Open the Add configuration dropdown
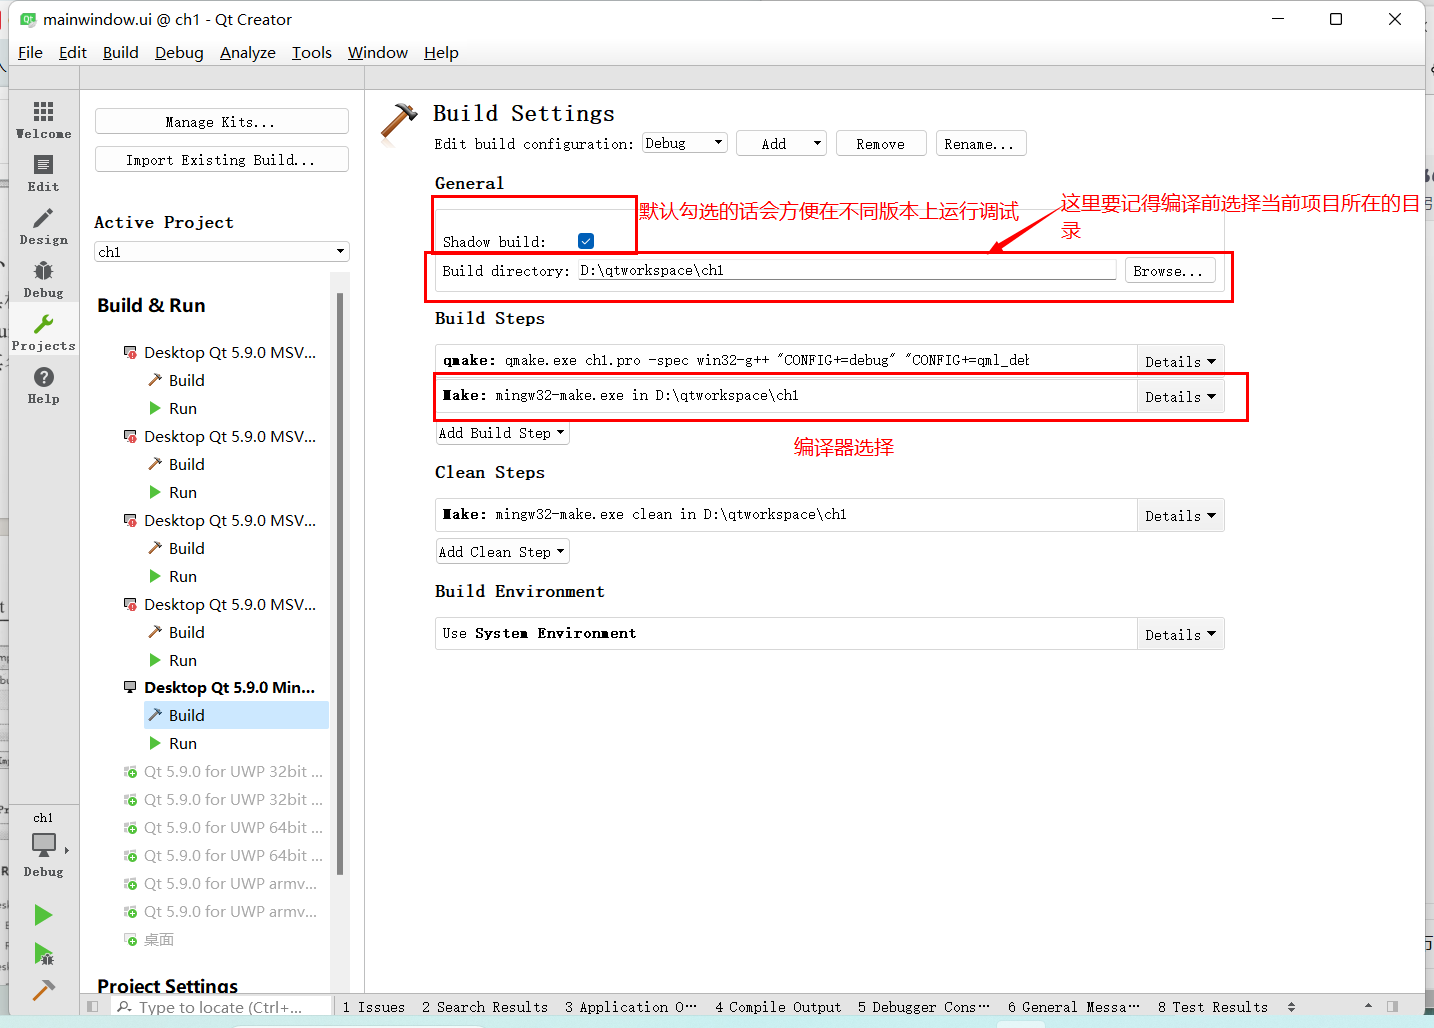 [x=781, y=144]
